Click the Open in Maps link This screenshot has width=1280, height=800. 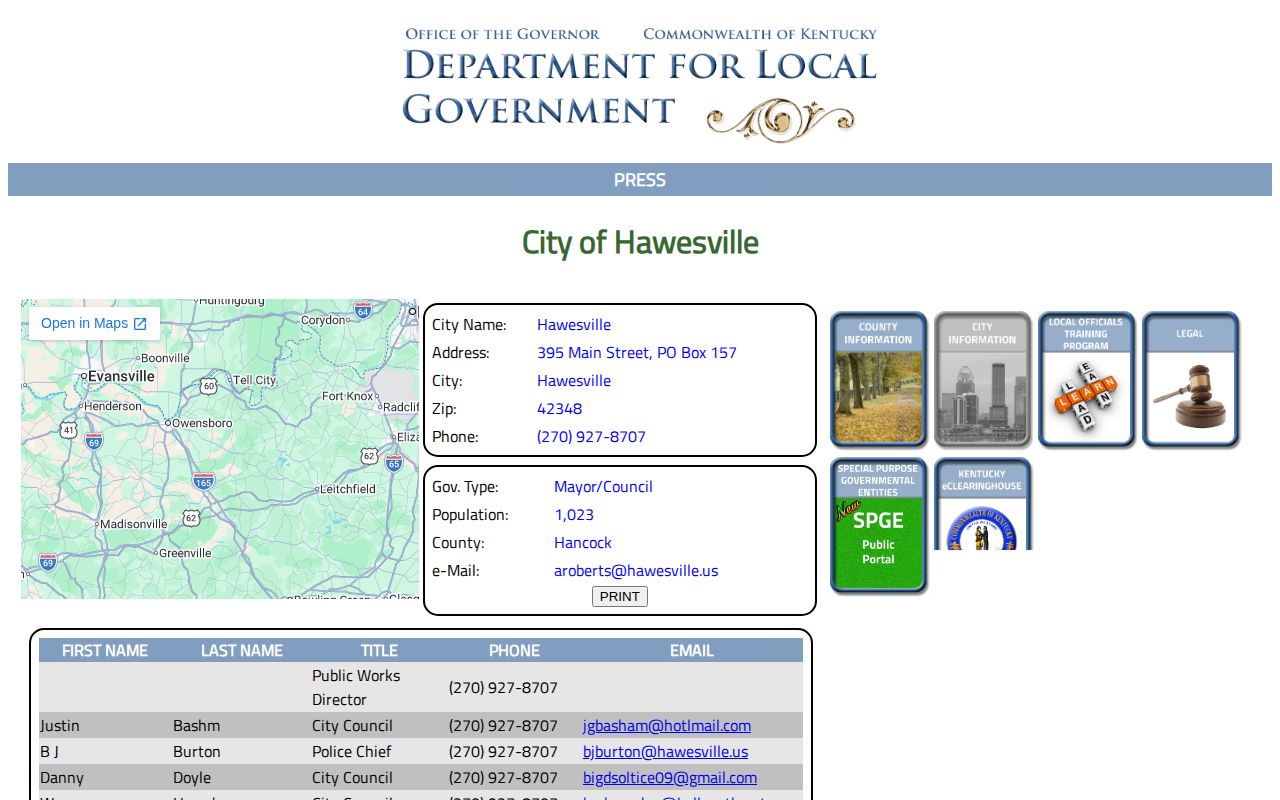94,323
